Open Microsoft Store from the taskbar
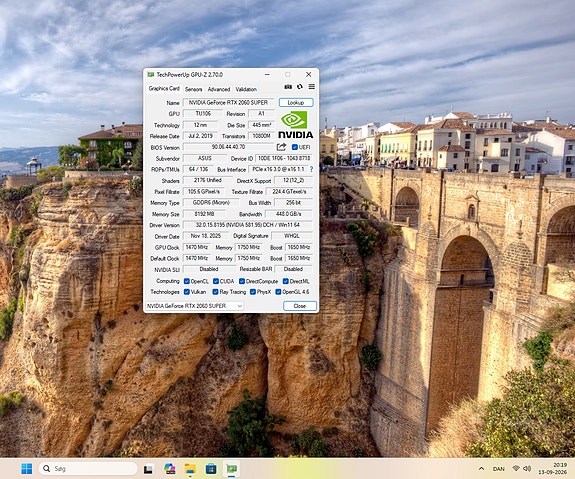The image size is (575, 479). tap(211, 469)
